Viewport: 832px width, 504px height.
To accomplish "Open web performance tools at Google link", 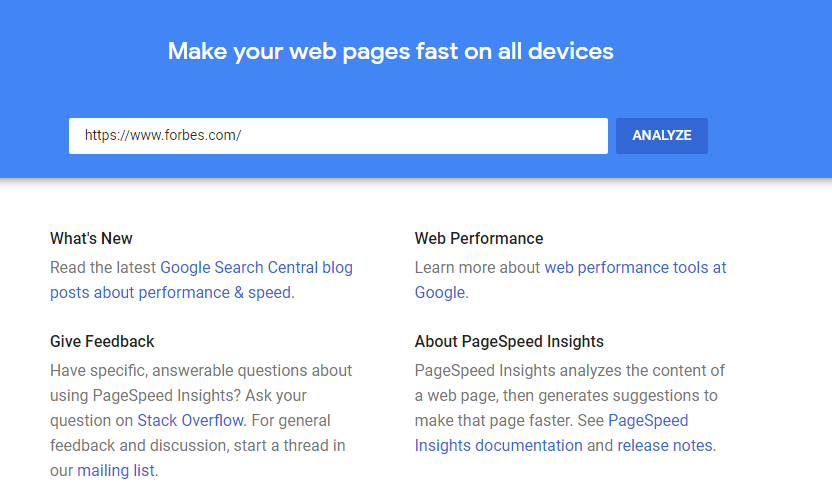I will click(635, 268).
